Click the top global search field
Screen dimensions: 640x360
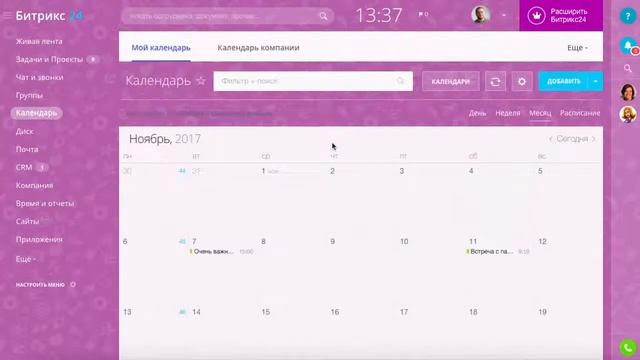click(x=227, y=16)
